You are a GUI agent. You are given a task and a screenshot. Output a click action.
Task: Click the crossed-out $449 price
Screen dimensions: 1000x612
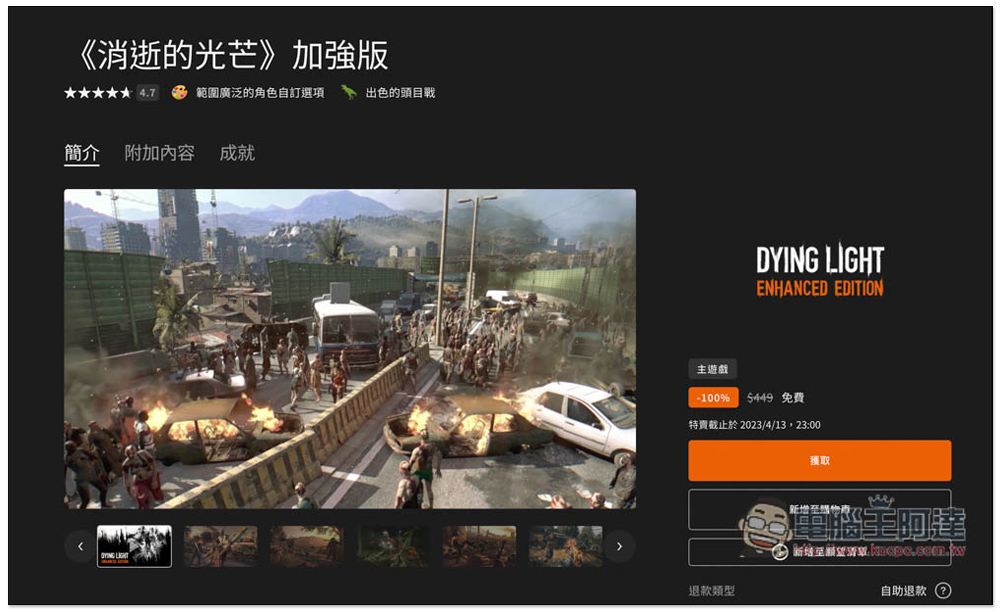(x=760, y=398)
